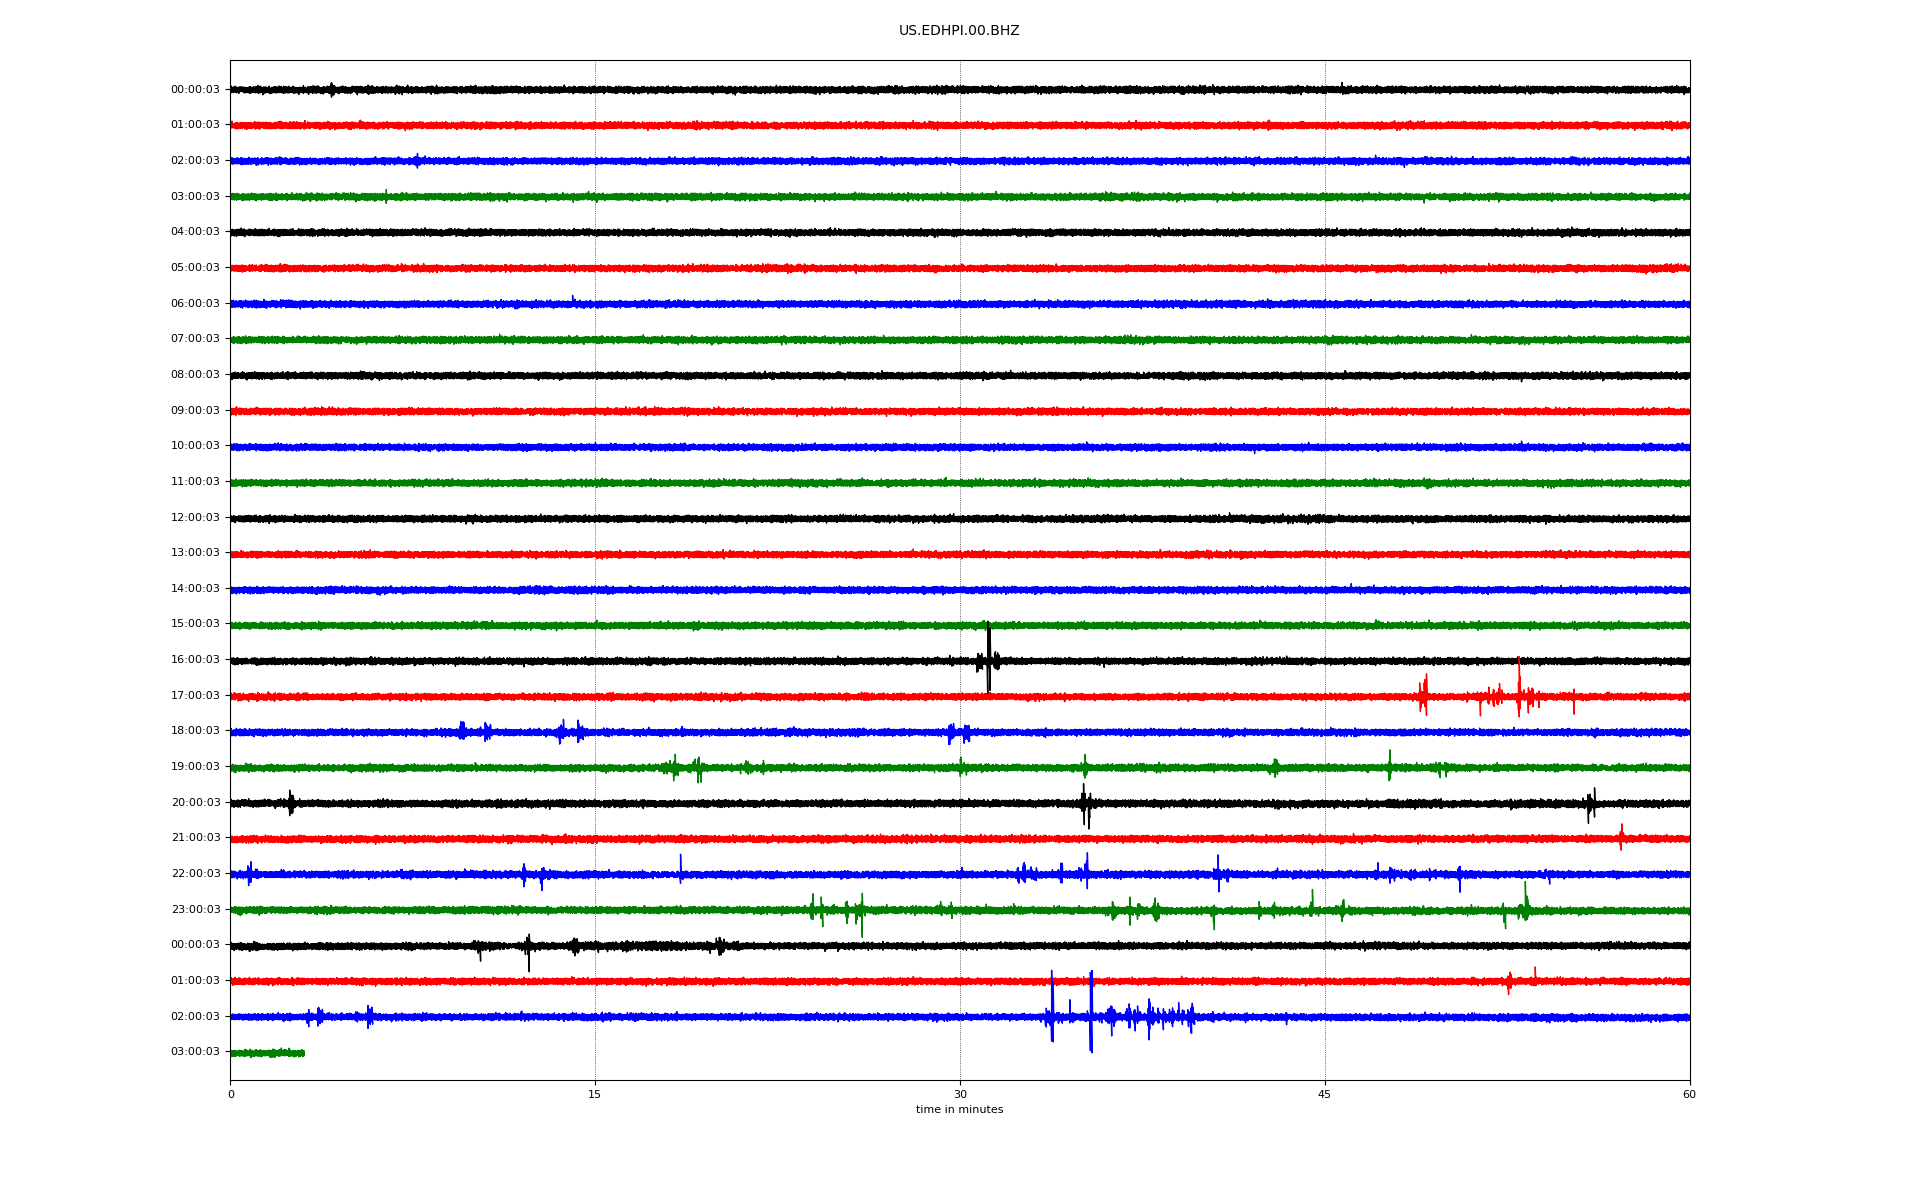Click the large black spike on the 16:00:03 trace

pyautogui.click(x=989, y=657)
